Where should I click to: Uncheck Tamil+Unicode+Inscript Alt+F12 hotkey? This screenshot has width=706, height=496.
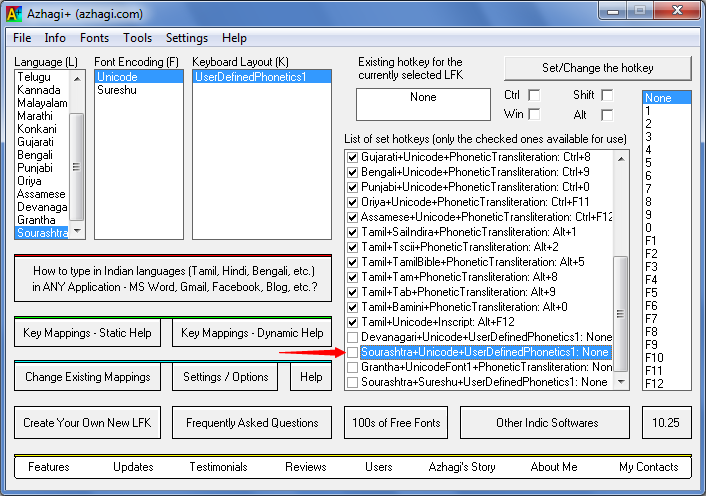pos(353,322)
